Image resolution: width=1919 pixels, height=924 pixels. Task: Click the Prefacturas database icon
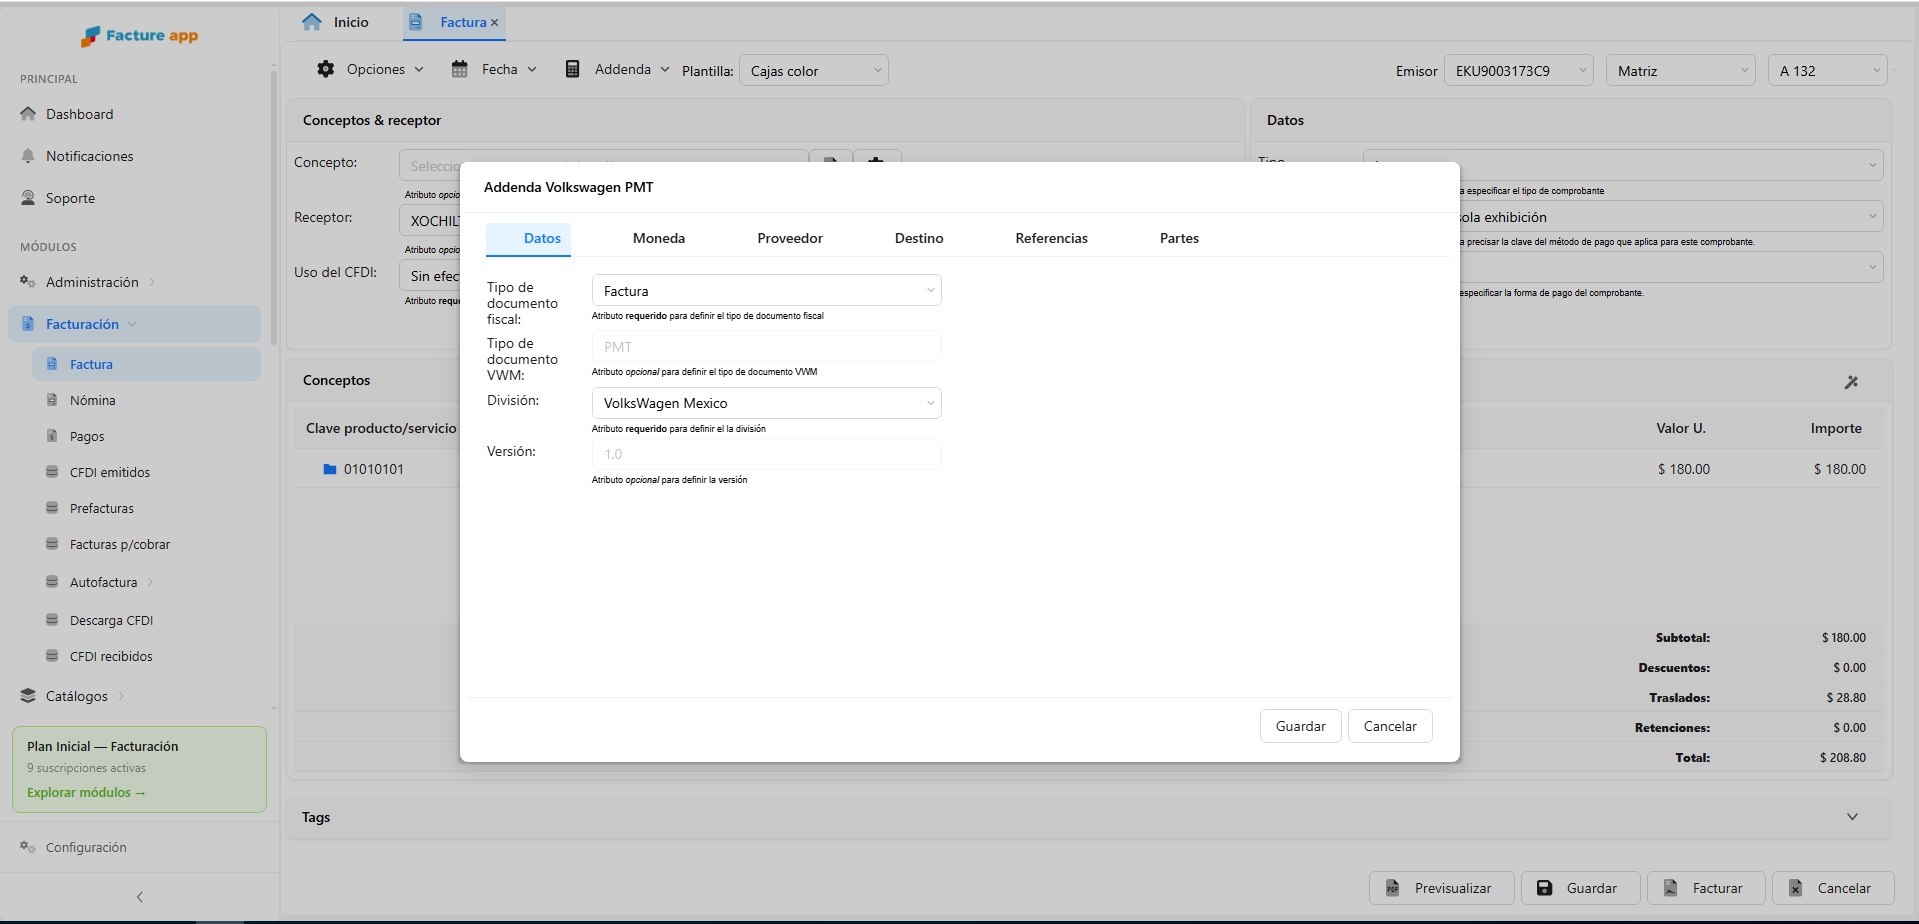[x=52, y=508]
